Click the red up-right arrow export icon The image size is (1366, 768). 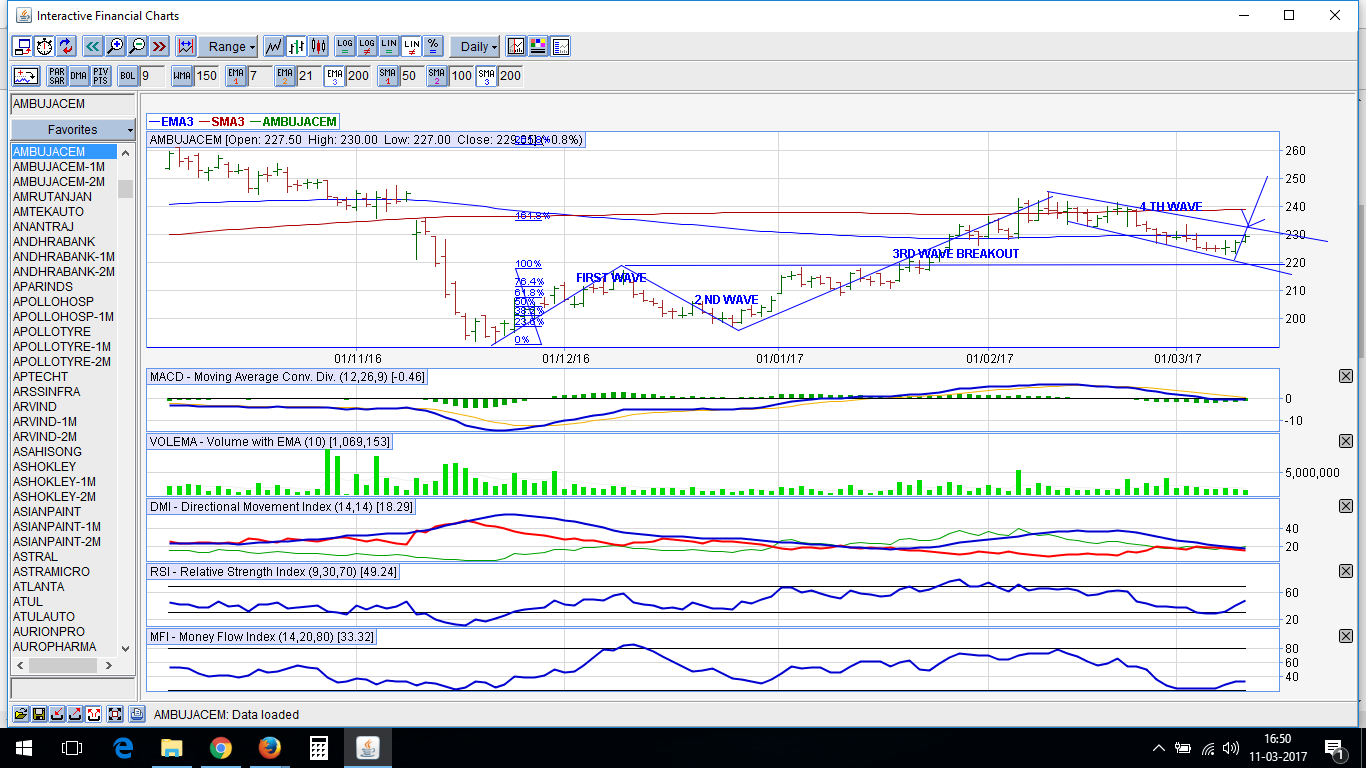tap(75, 714)
